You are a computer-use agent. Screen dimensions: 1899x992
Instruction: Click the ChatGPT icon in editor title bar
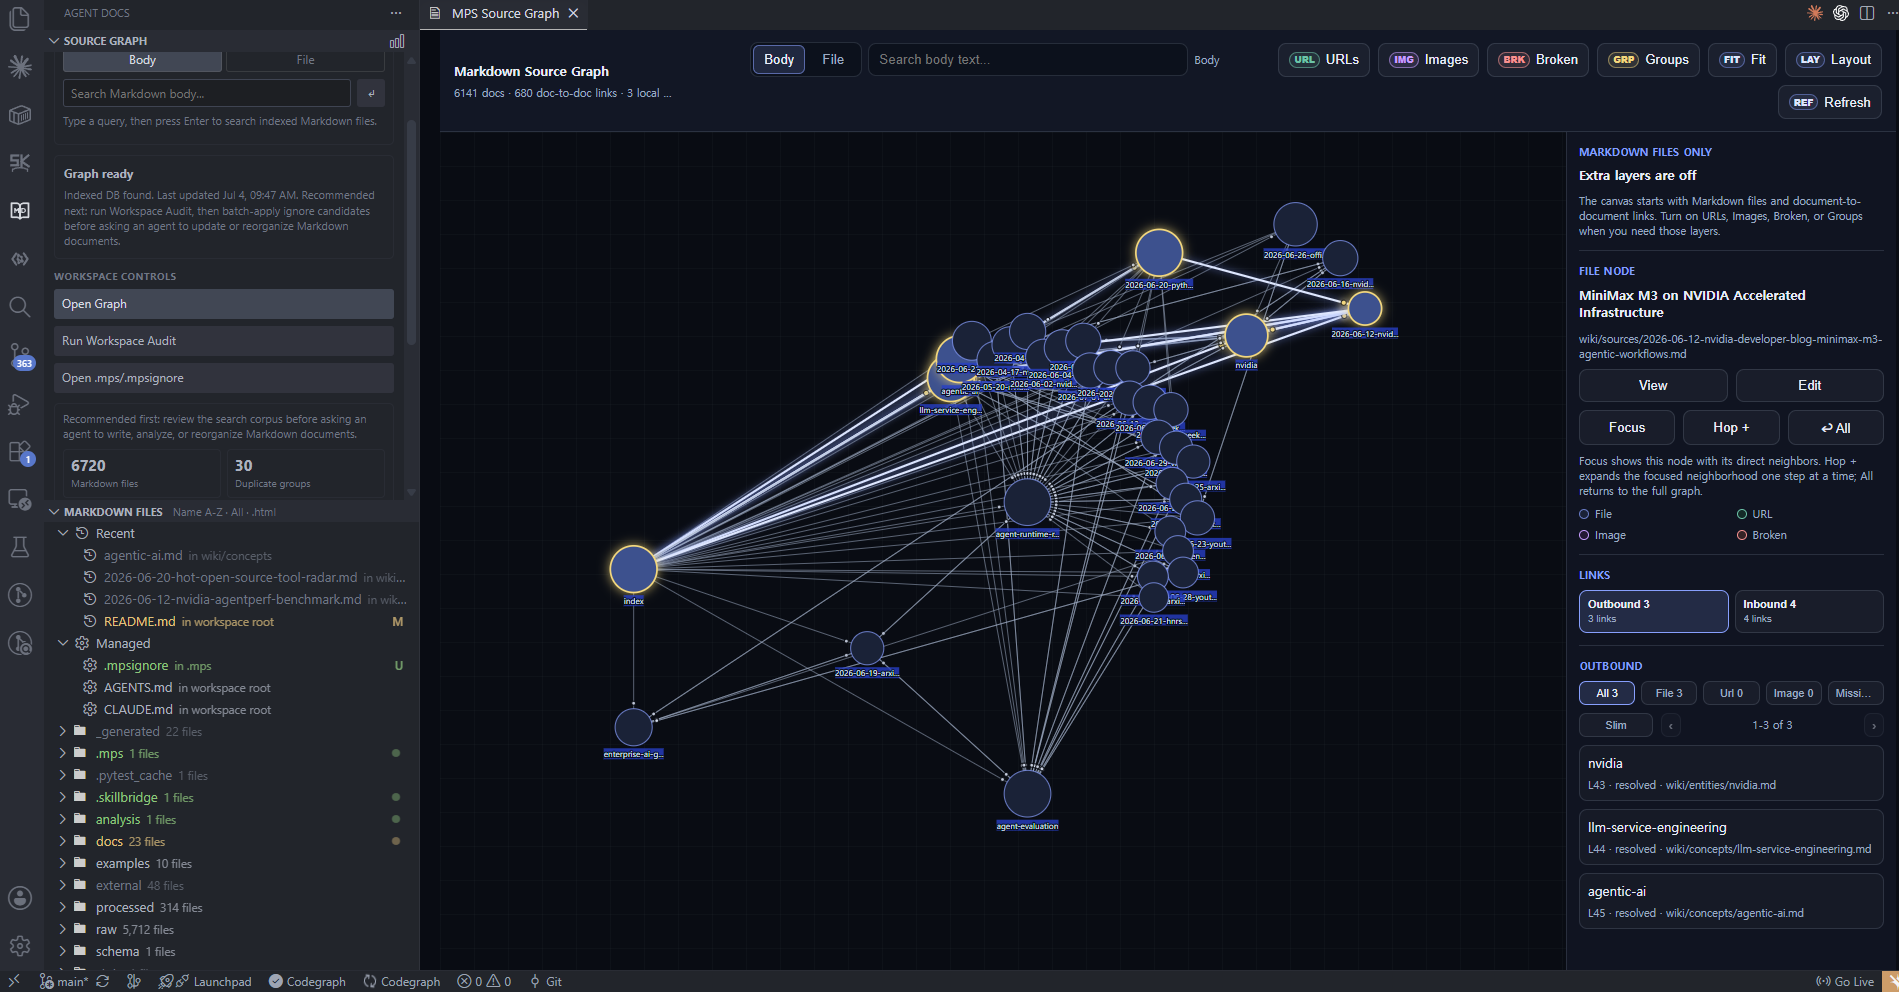[1841, 13]
